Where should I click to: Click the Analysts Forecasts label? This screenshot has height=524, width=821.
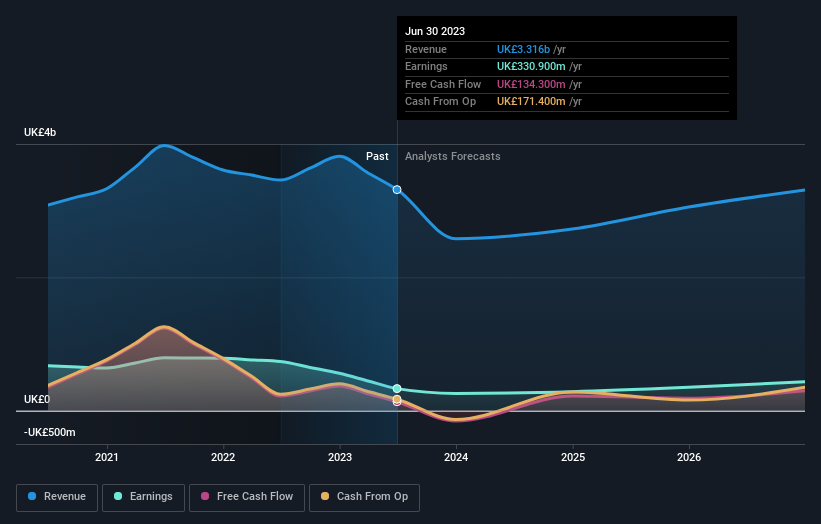pyautogui.click(x=452, y=156)
